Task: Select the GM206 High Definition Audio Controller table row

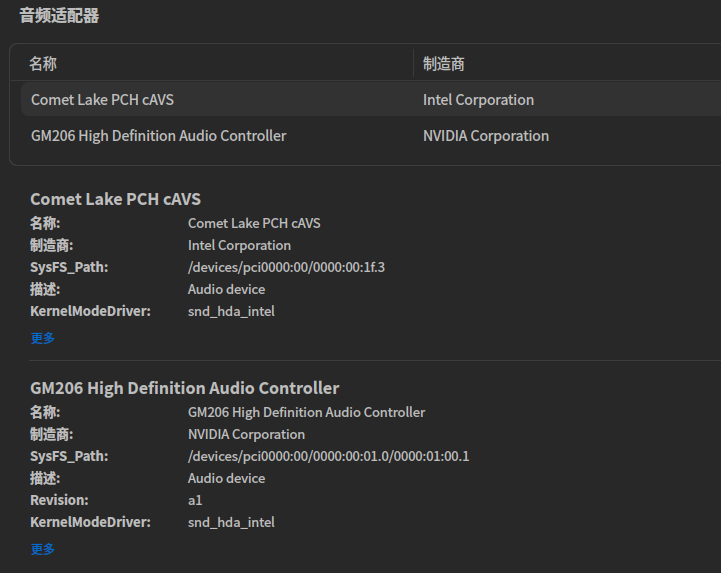Action: [371, 136]
